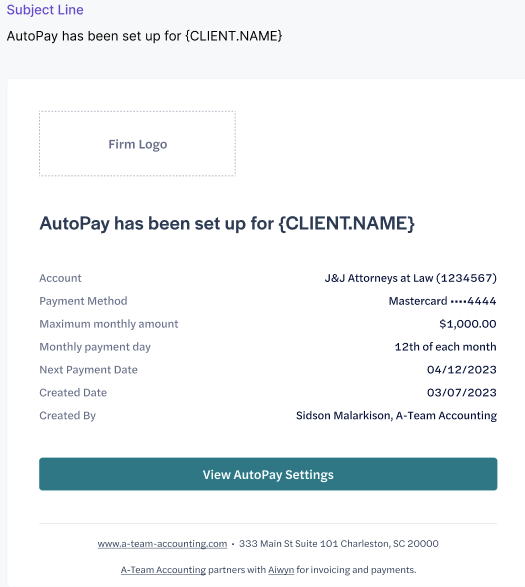
Task: Select the Firm Logo placeholder box
Action: click(x=137, y=144)
